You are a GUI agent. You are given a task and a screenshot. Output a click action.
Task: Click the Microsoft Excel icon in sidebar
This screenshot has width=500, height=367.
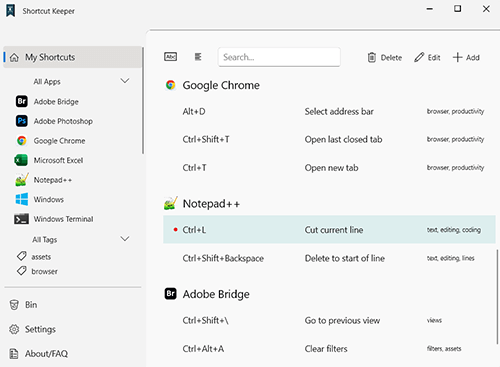[x=21, y=160]
